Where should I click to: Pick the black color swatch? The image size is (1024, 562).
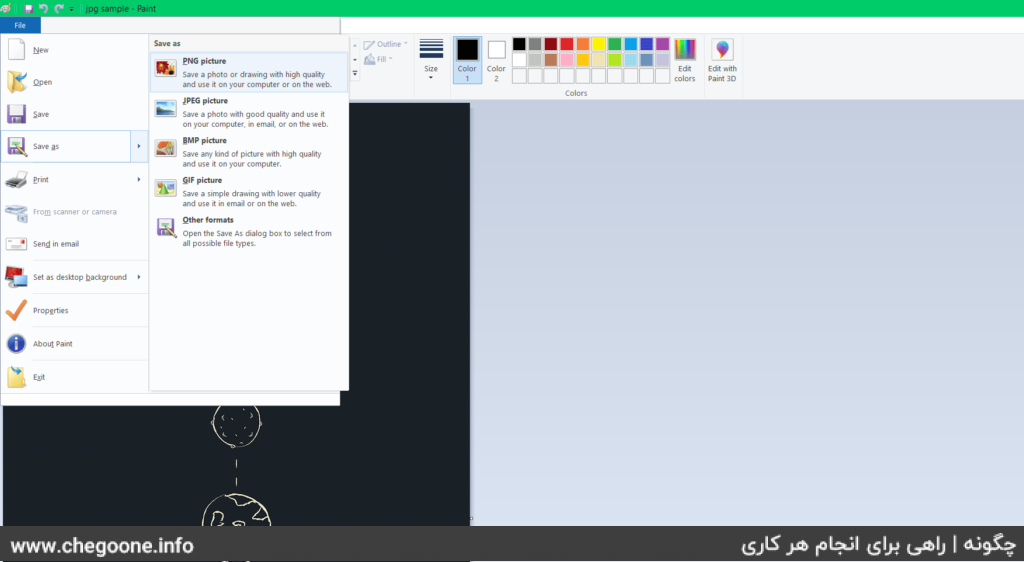click(519, 44)
